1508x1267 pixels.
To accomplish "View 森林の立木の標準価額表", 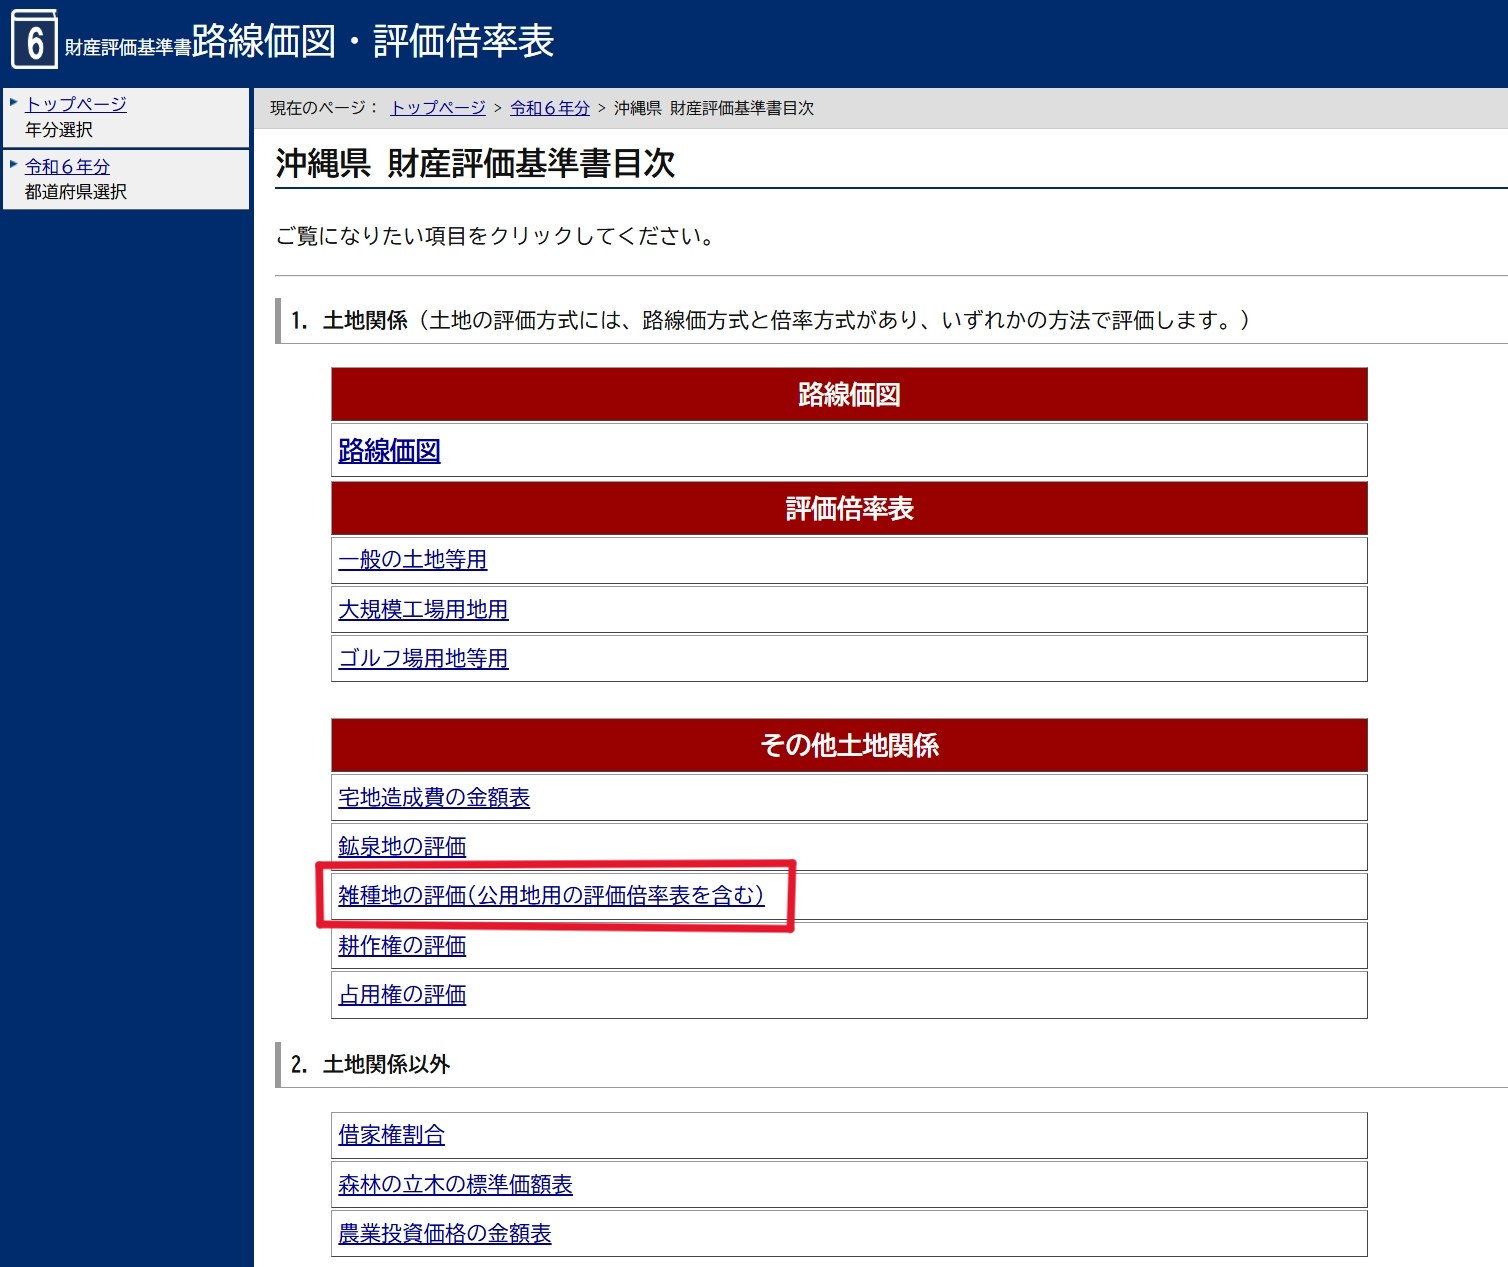I will 455,1185.
